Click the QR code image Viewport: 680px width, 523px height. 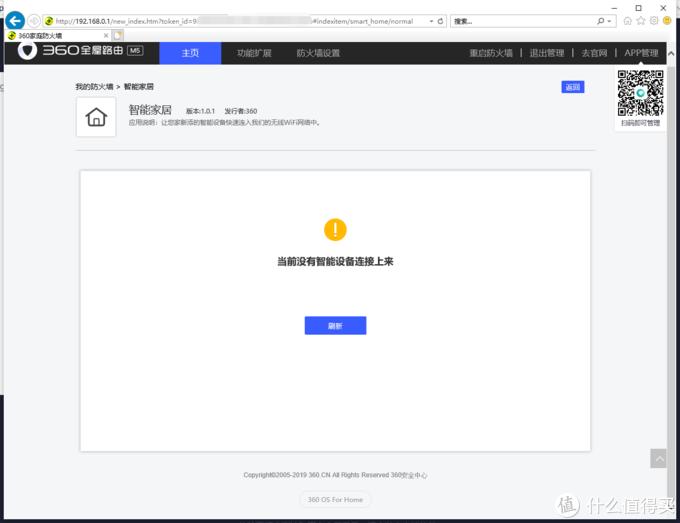(x=641, y=93)
